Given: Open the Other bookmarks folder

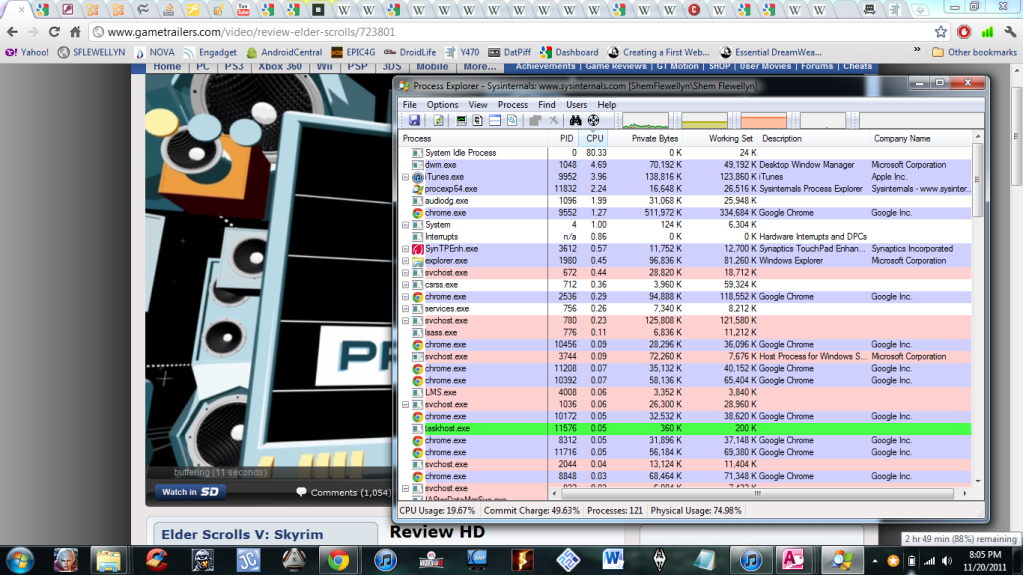Looking at the screenshot, I should pos(975,52).
